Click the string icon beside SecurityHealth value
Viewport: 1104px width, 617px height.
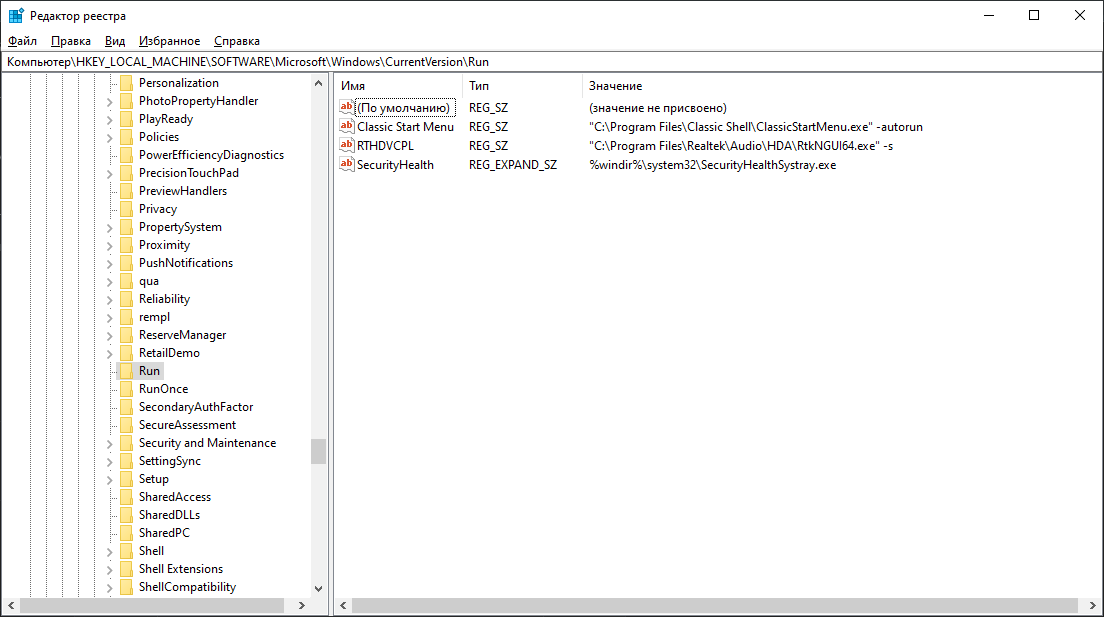pos(346,164)
